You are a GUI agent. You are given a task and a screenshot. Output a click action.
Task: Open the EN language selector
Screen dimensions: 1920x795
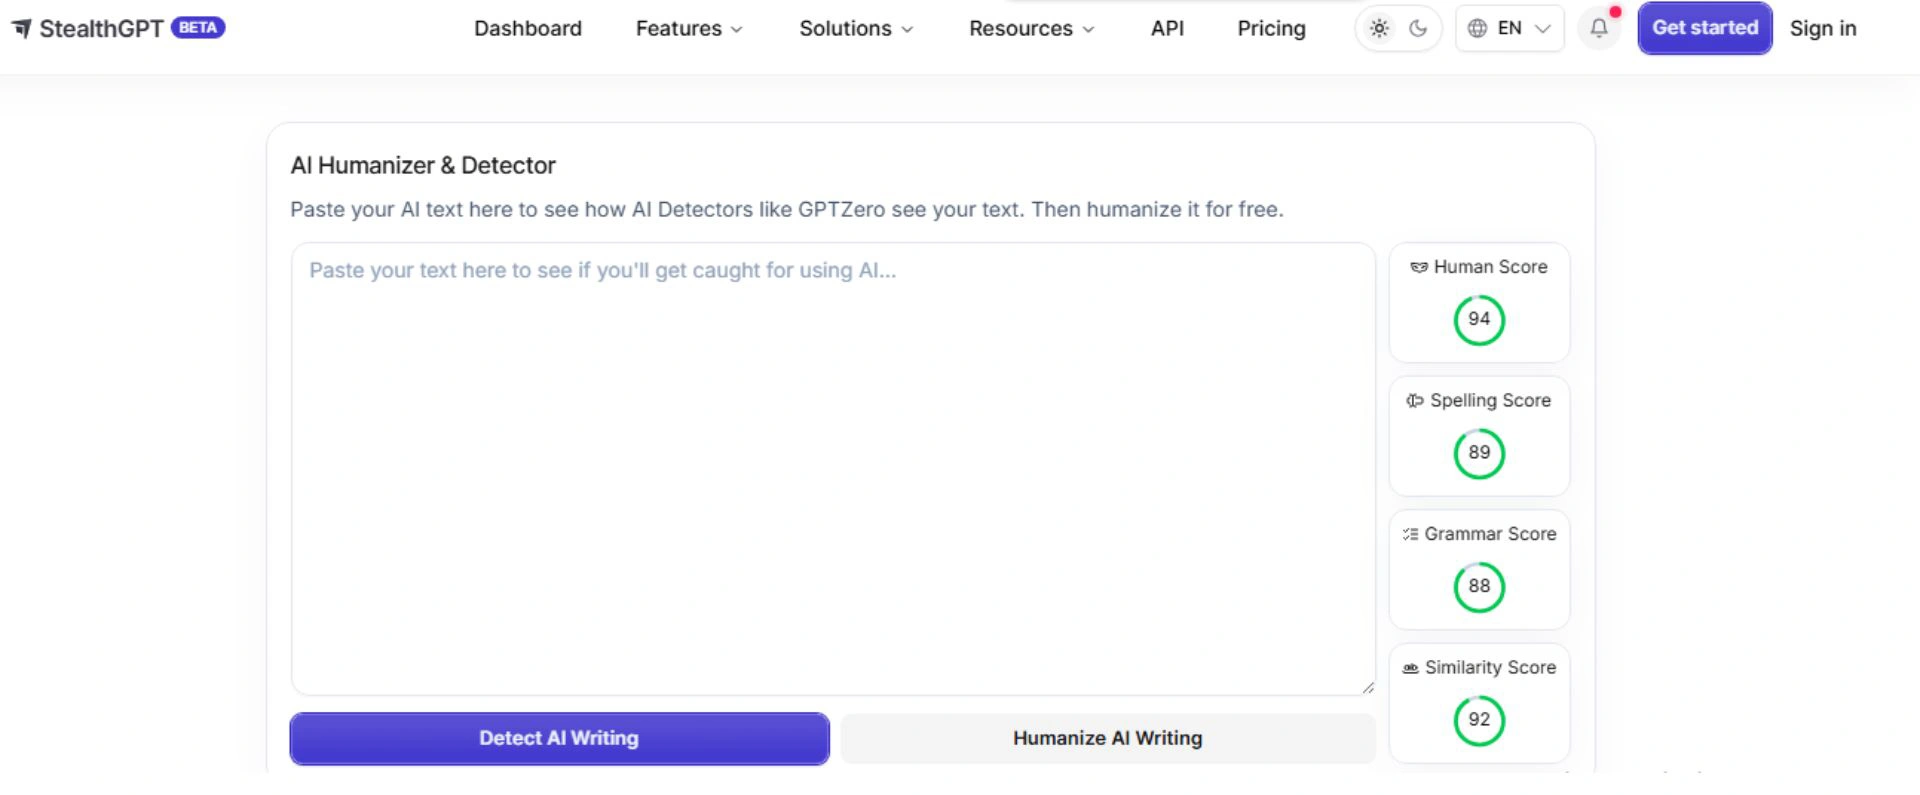(x=1510, y=28)
